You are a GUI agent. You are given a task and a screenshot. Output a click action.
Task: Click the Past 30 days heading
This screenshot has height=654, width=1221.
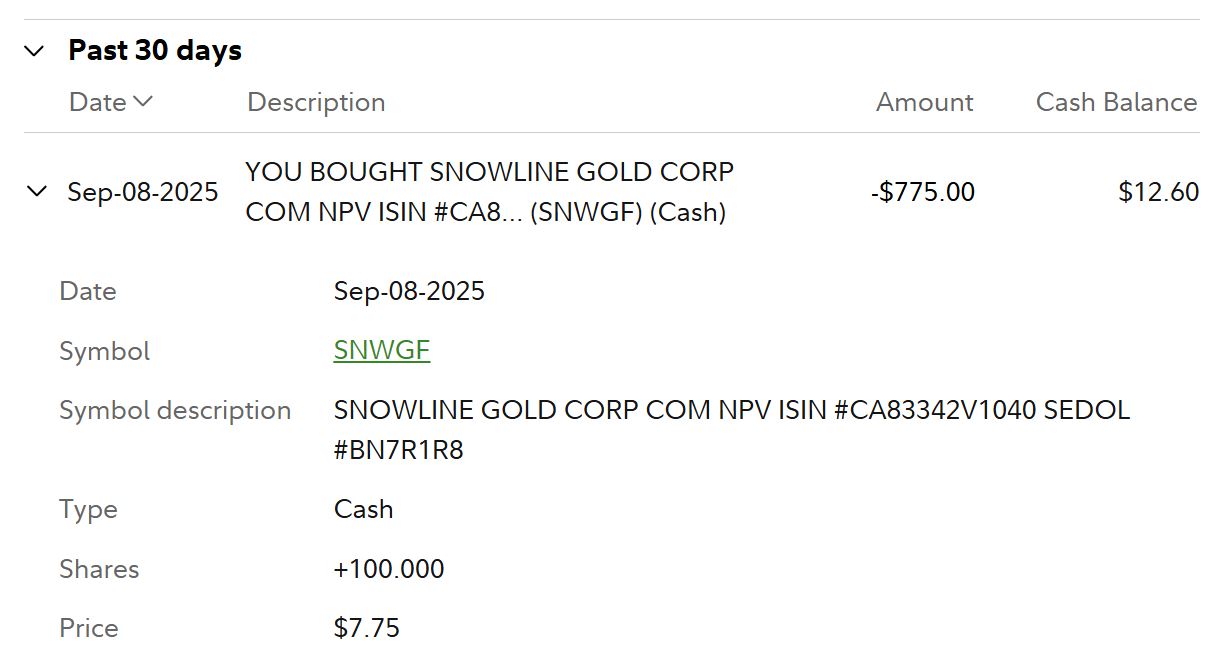coord(155,51)
